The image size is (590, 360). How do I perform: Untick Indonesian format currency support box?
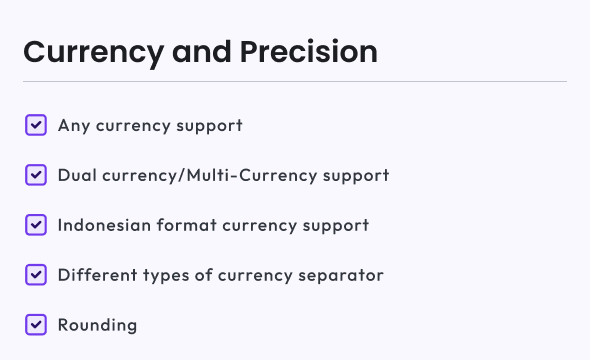pyautogui.click(x=36, y=225)
